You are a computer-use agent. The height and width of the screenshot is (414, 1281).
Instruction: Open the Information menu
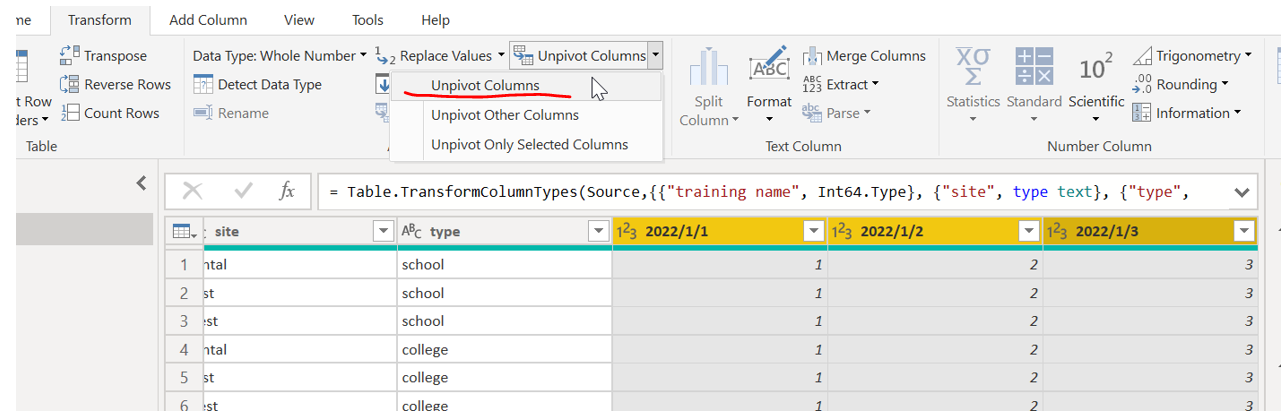1187,113
